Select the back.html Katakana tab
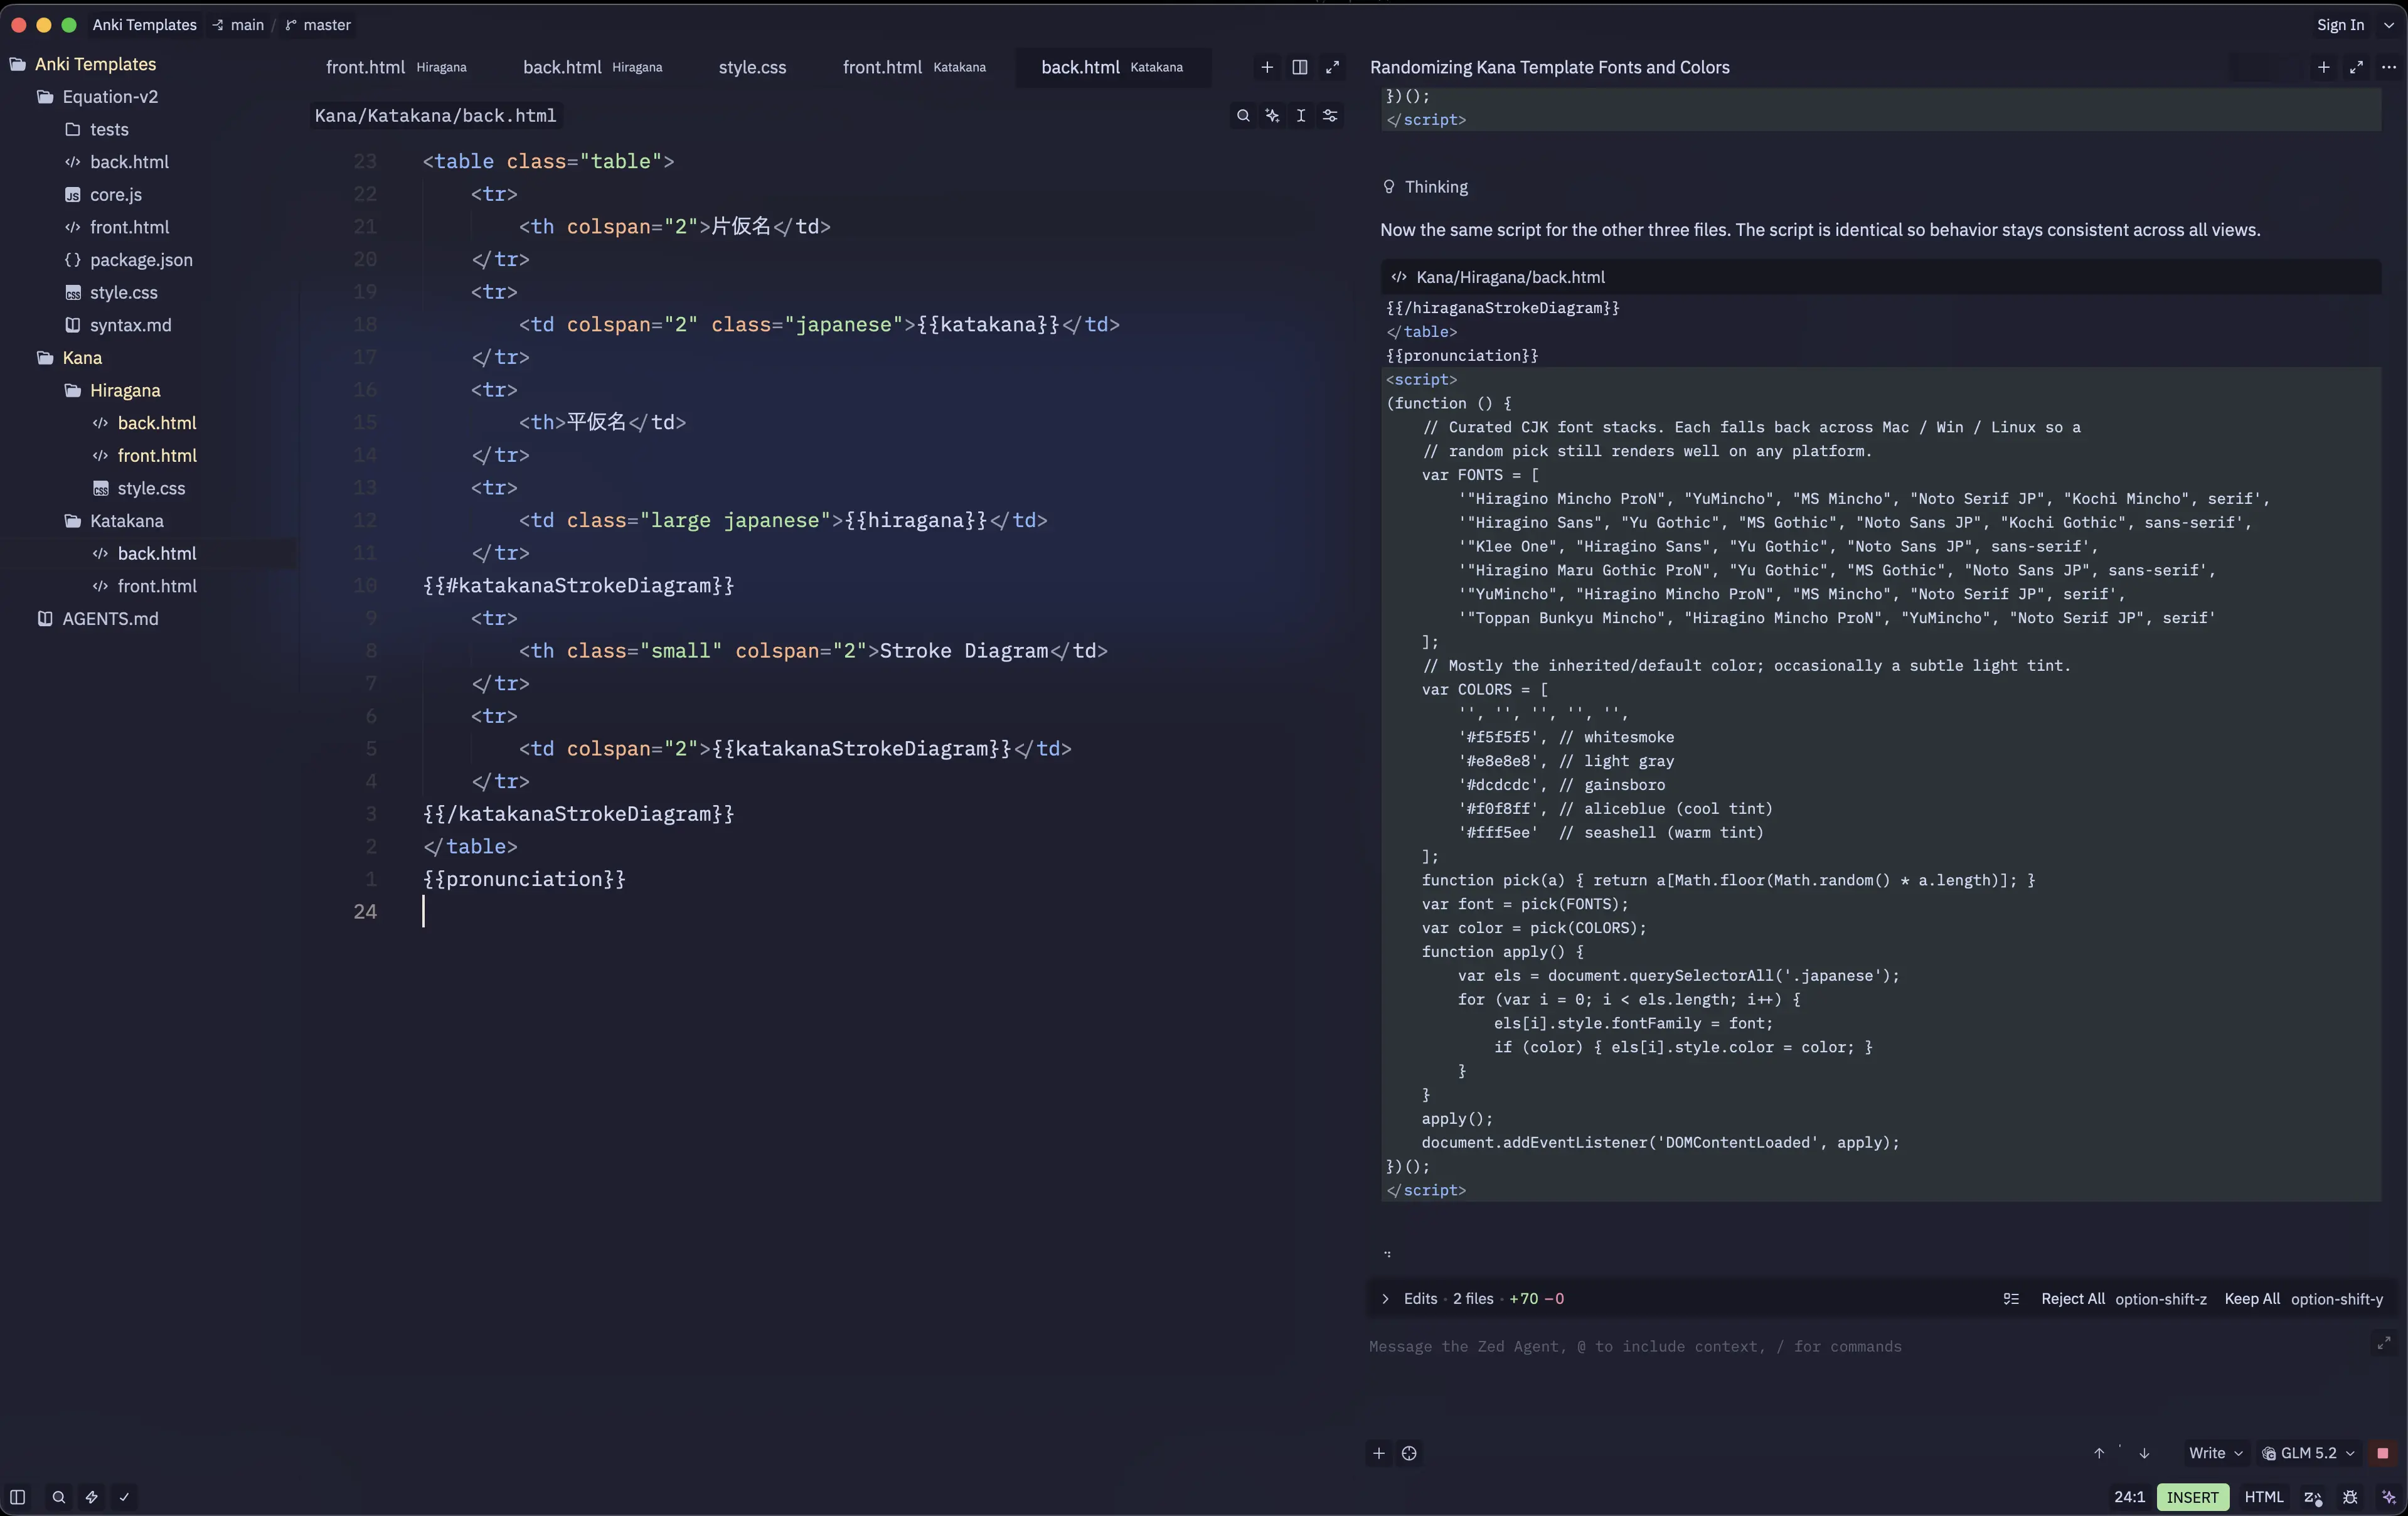 click(x=1112, y=67)
